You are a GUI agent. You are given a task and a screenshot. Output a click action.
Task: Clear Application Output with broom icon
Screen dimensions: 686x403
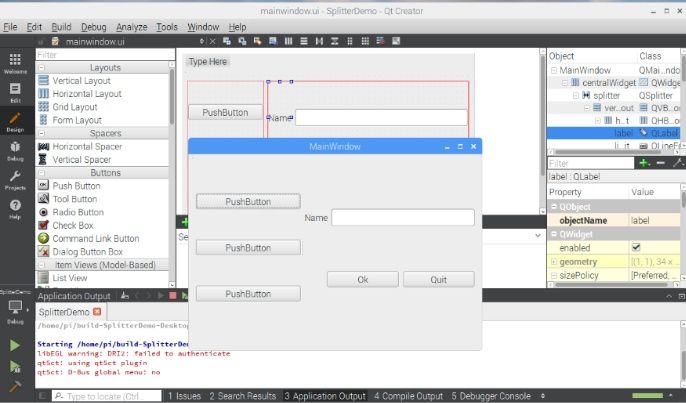pyautogui.click(x=125, y=296)
